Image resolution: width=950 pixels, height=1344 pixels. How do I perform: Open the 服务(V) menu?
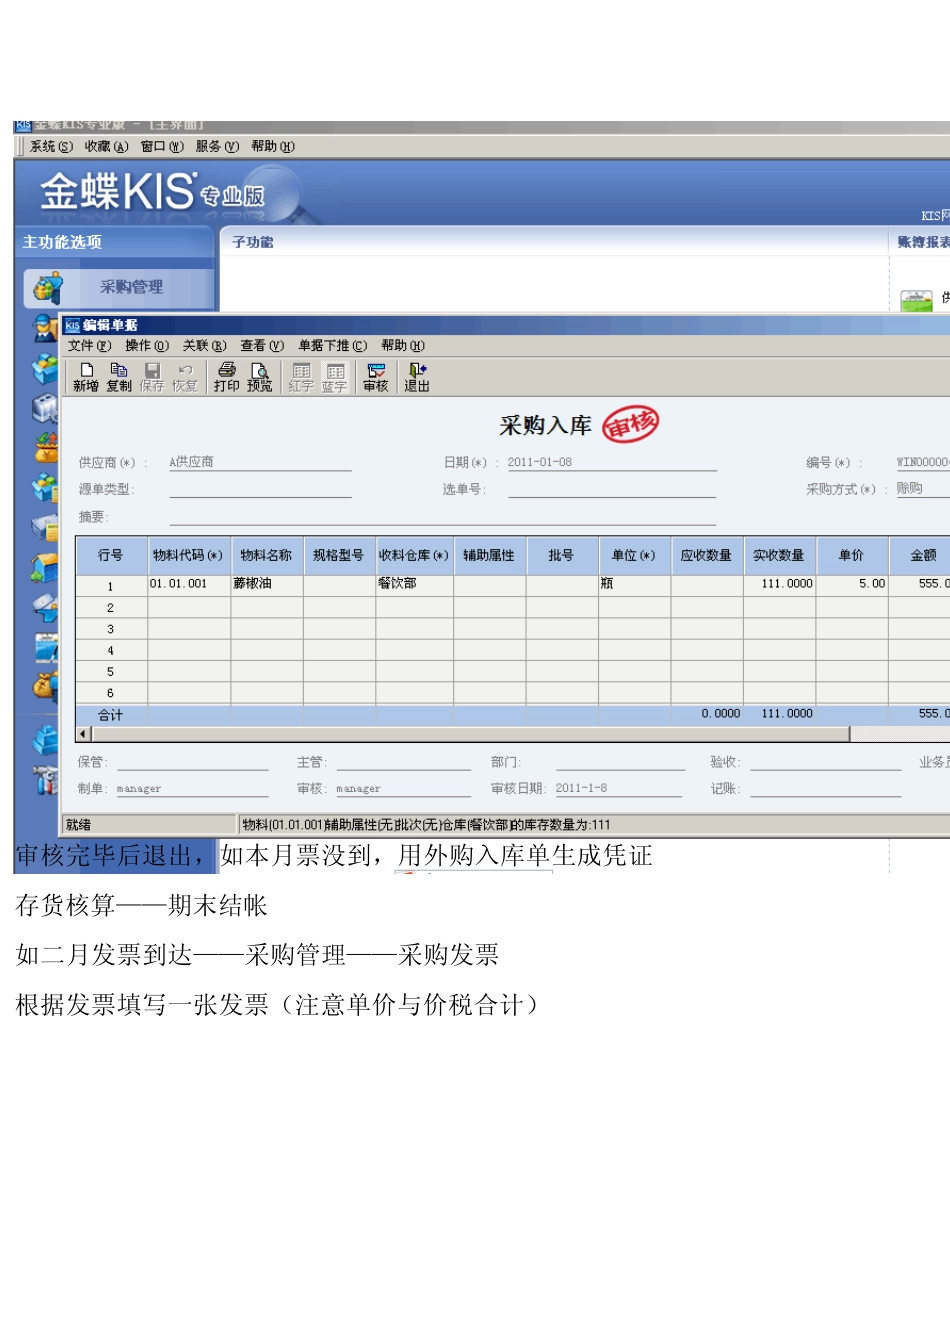(x=217, y=146)
